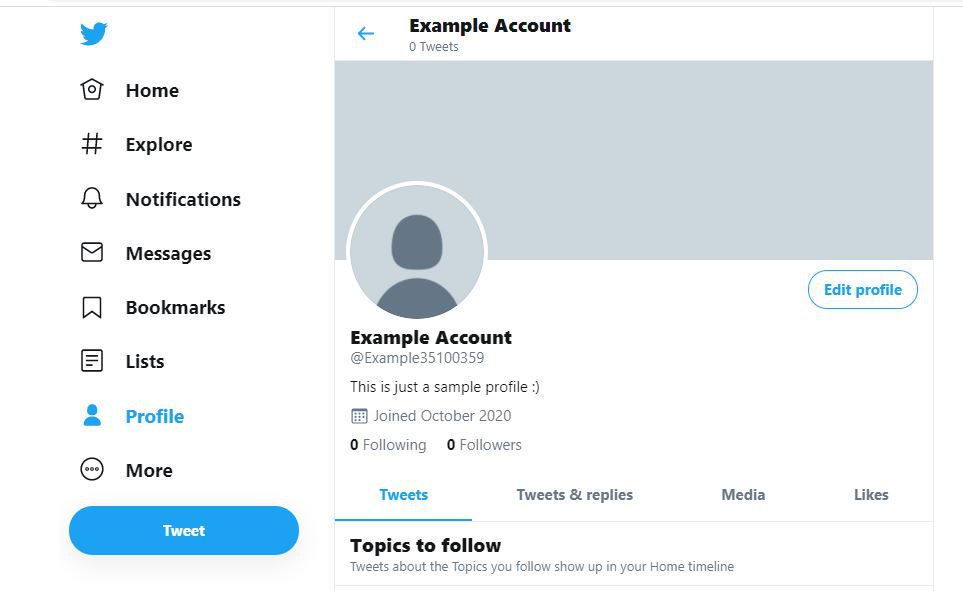963x591 pixels.
Task: Select the Explore icon
Action: pyautogui.click(x=92, y=144)
